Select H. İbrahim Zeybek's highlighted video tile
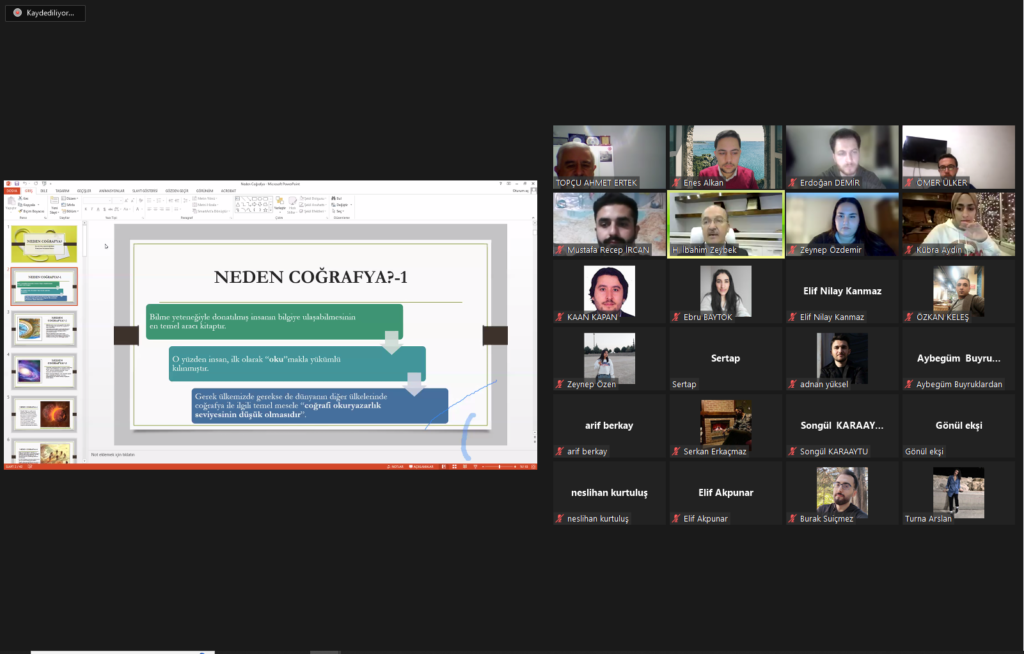 pyautogui.click(x=725, y=224)
